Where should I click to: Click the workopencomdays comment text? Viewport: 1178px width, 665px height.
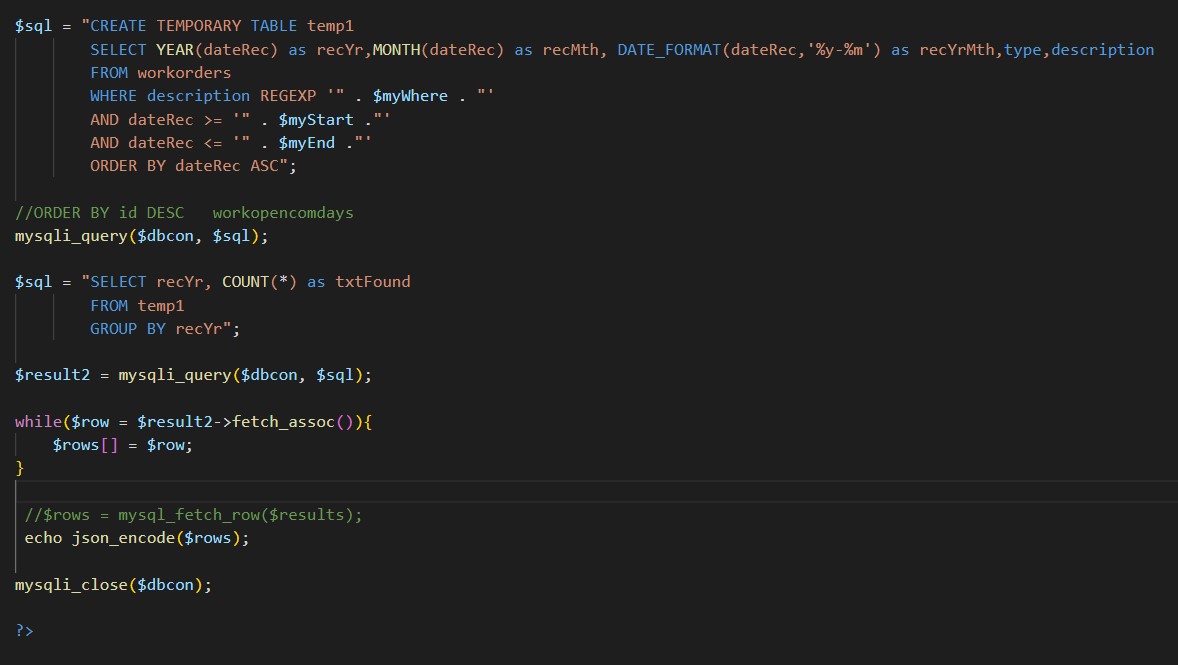click(283, 213)
